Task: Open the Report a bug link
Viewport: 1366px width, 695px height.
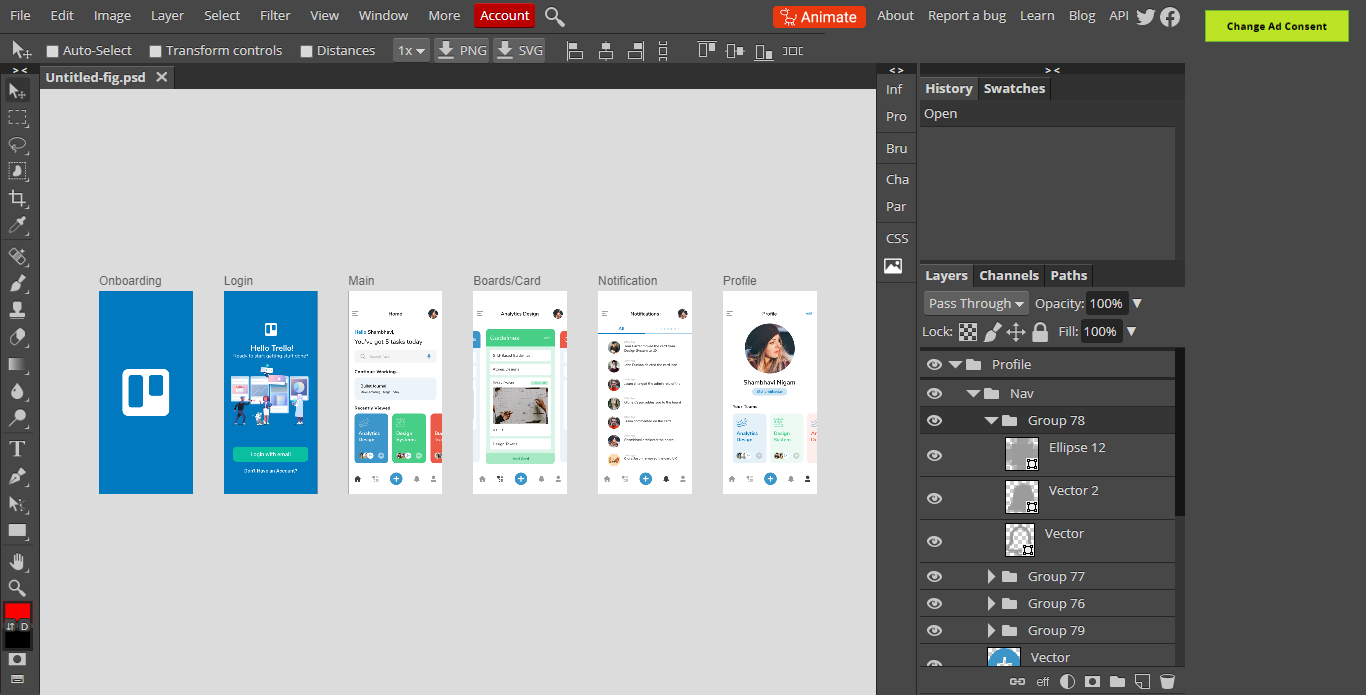Action: 967,15
